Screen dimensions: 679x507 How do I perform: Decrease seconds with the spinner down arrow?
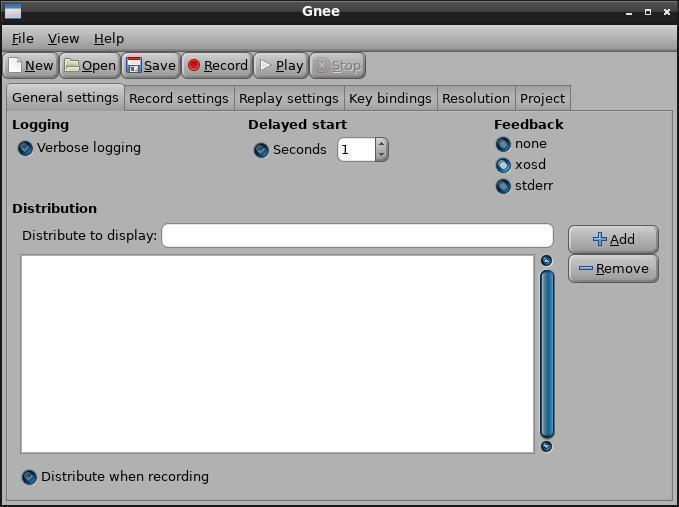click(381, 155)
